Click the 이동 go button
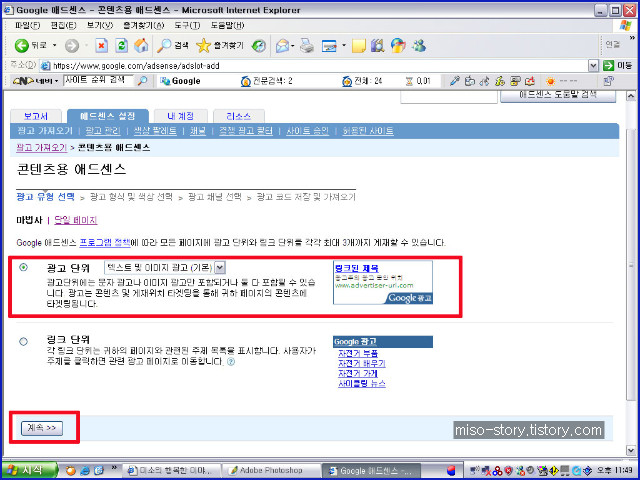The height and width of the screenshot is (480, 640). tap(618, 65)
